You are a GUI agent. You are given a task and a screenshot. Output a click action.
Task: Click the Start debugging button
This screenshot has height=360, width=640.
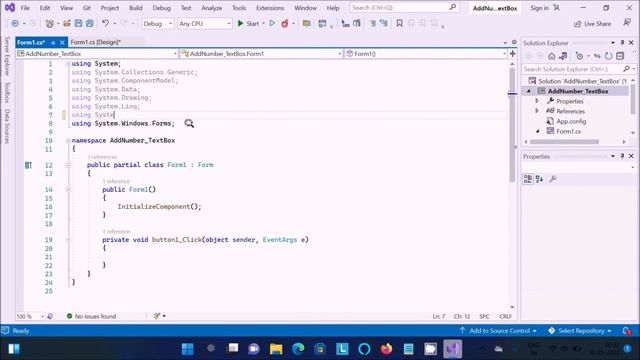coord(248,24)
